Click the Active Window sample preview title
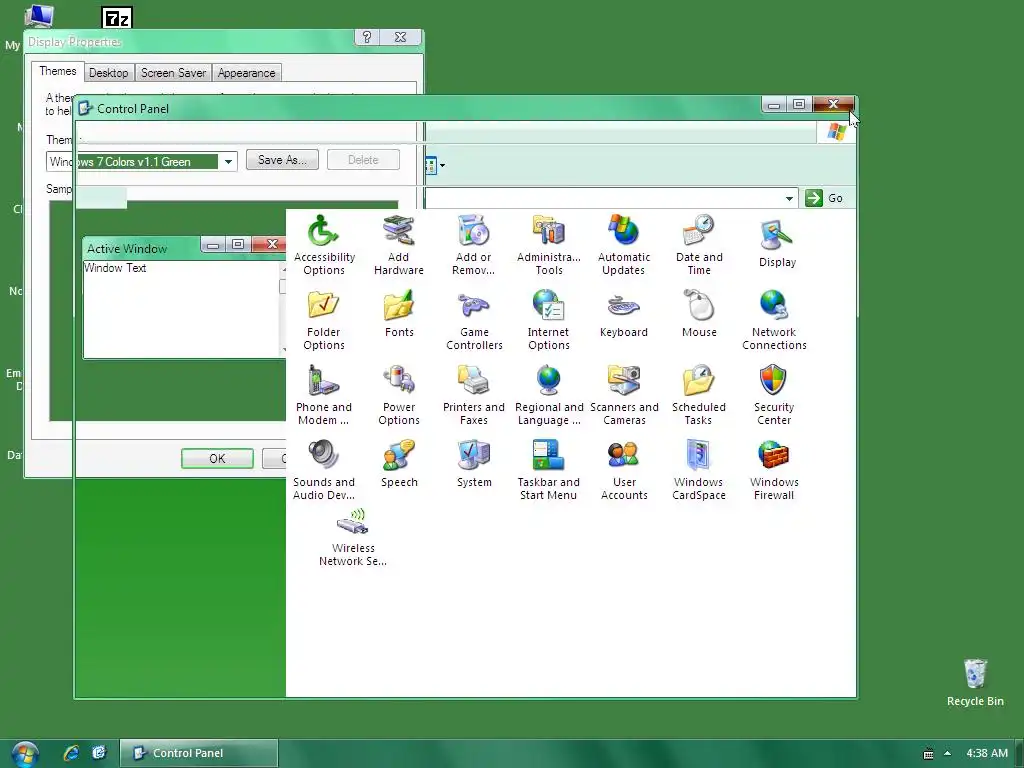Viewport: 1024px width, 768px height. [x=127, y=249]
